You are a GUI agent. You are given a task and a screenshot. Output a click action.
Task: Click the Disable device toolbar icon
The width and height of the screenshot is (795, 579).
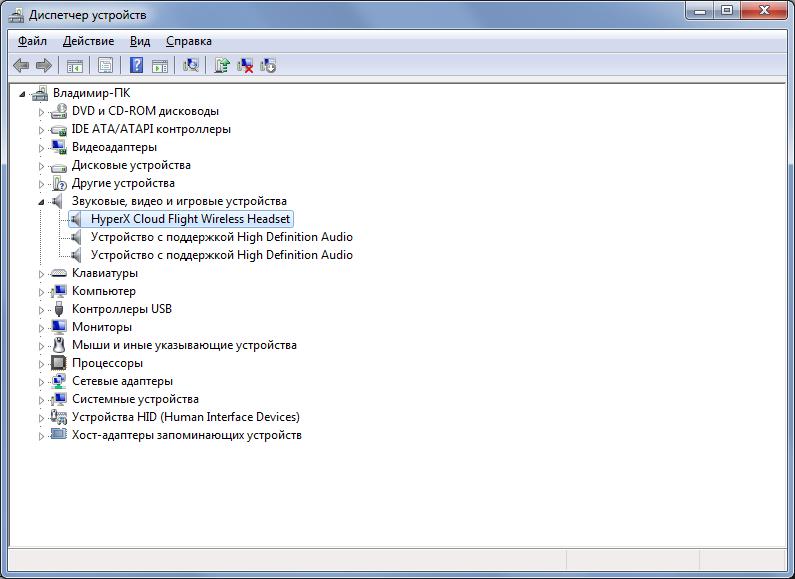click(268, 65)
